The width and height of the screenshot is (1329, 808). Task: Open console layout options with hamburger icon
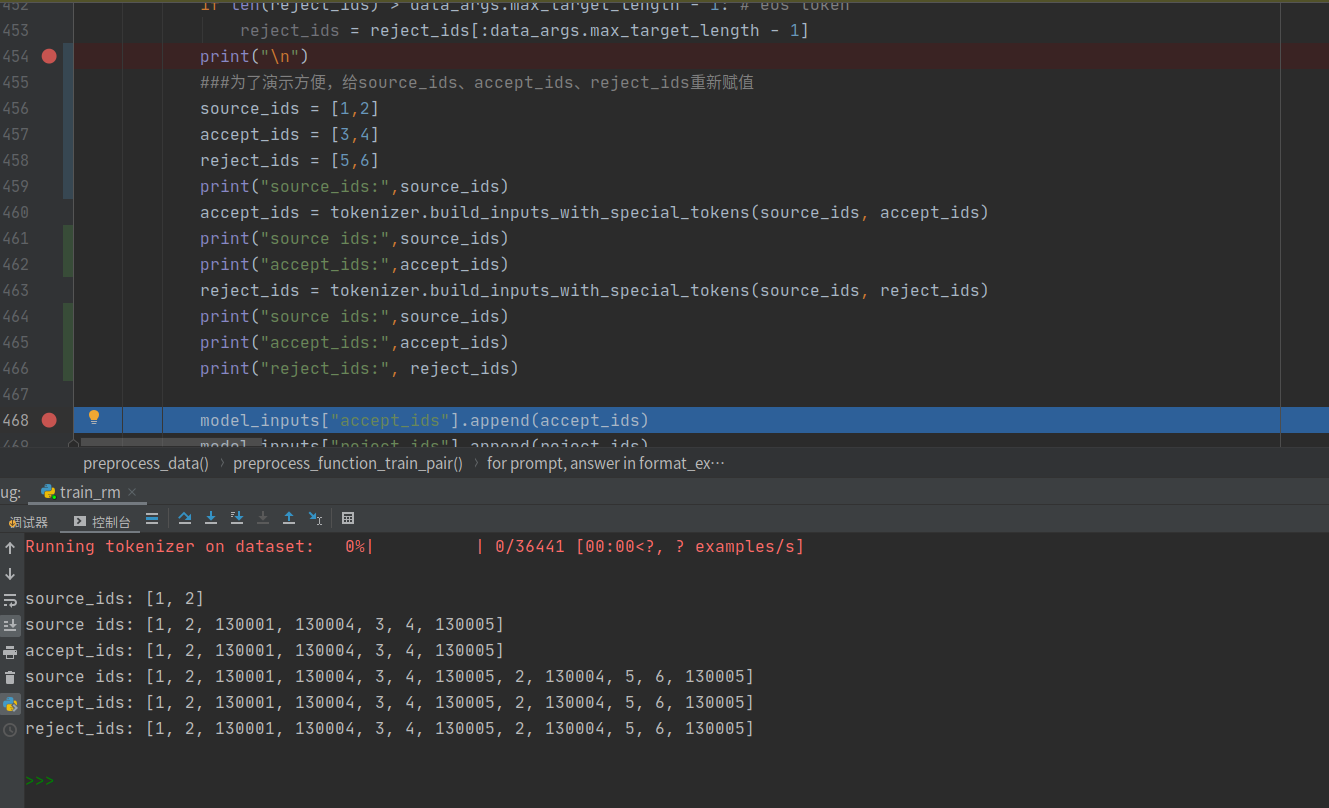click(152, 517)
